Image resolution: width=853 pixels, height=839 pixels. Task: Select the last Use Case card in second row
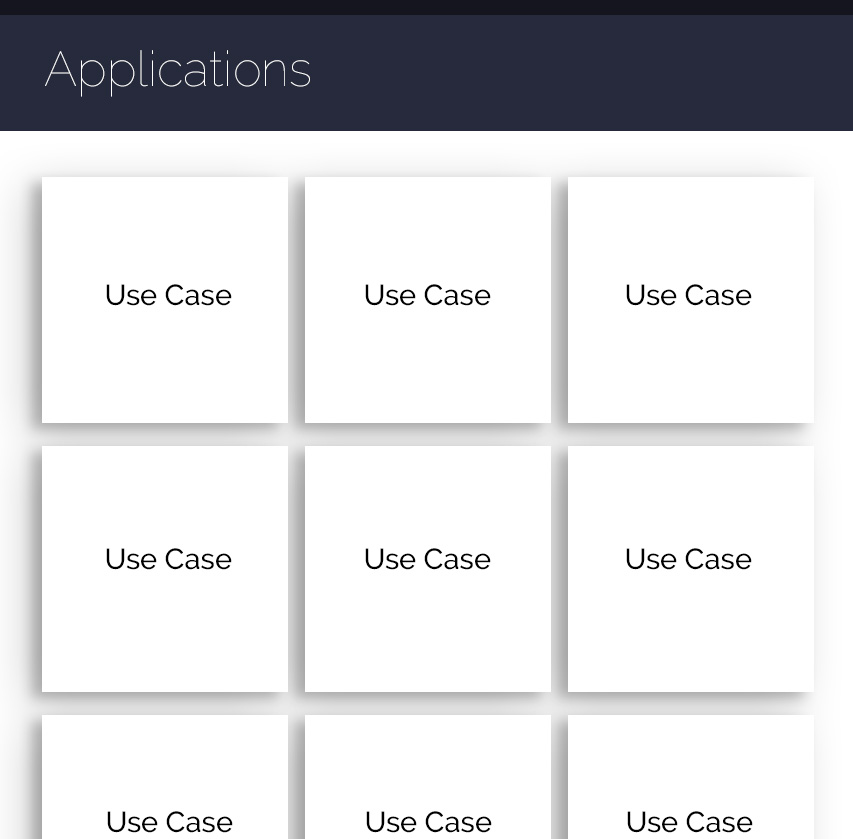point(691,569)
